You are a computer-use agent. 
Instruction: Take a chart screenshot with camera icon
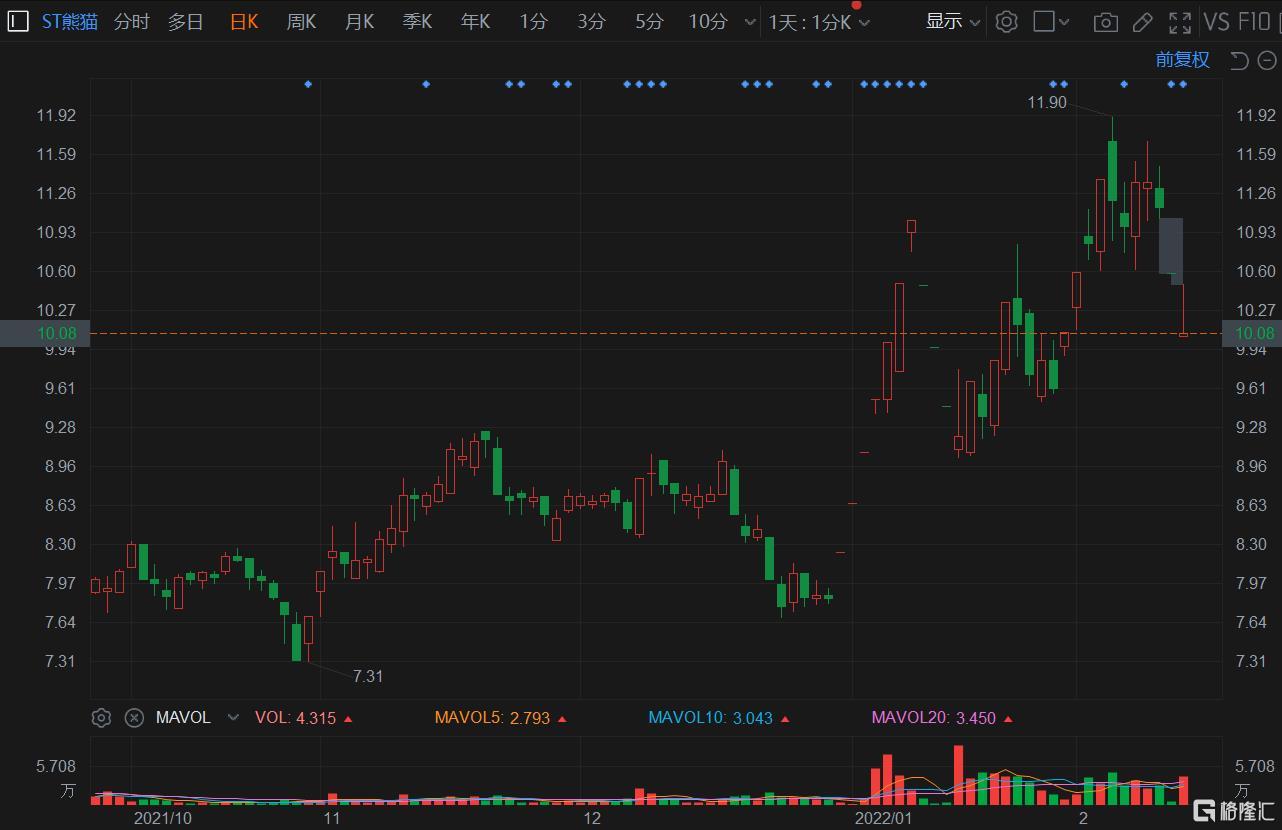point(1105,22)
